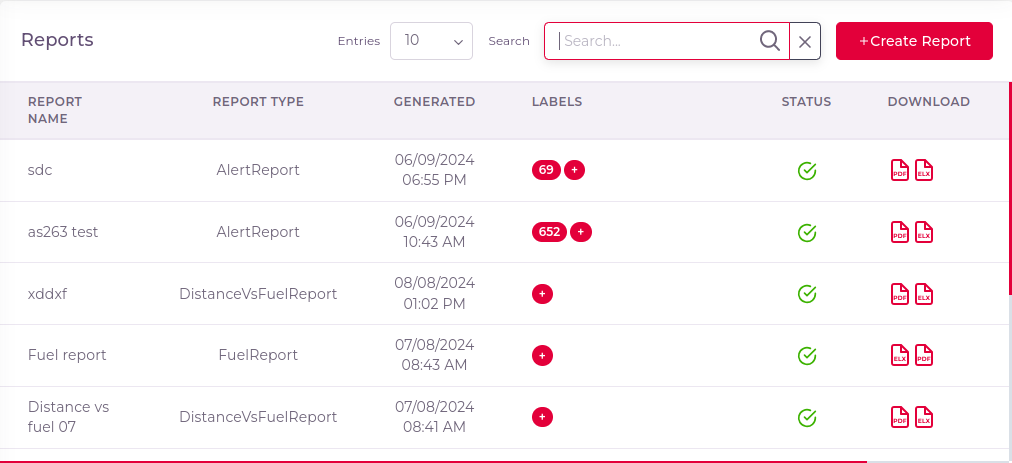Download the ELX file for sdc report

(x=924, y=170)
